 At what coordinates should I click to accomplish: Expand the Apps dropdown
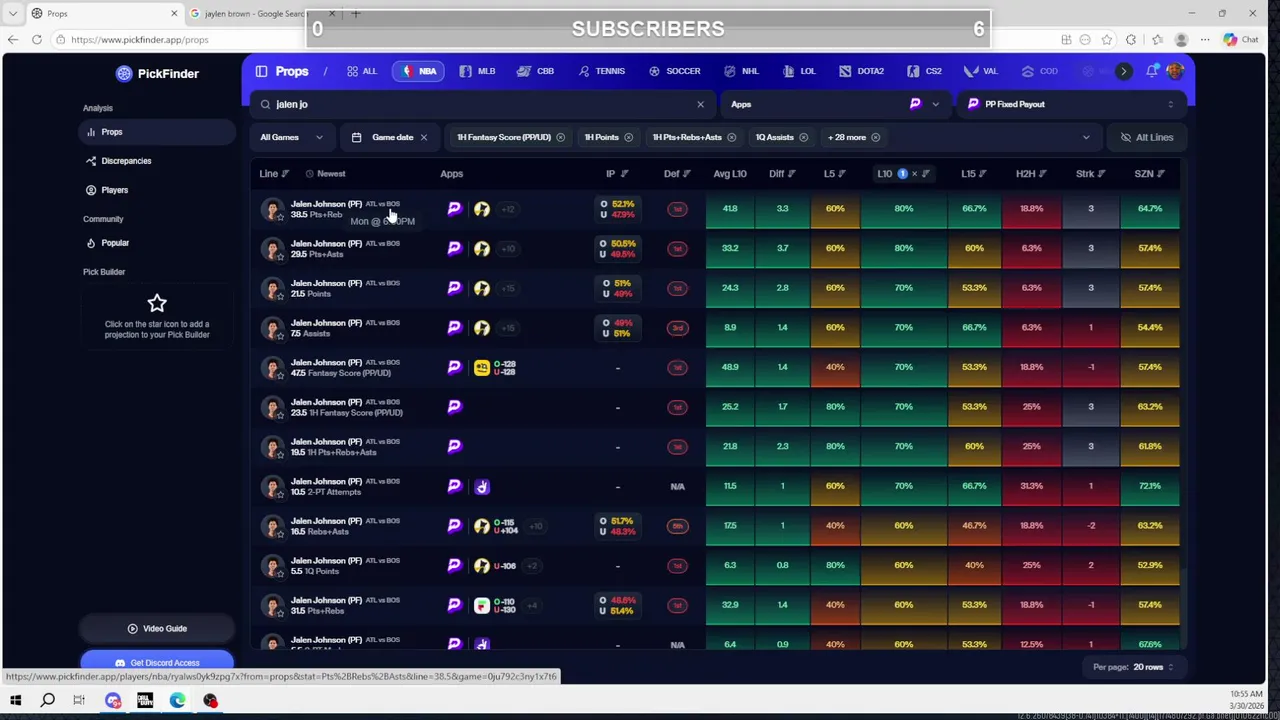point(835,104)
